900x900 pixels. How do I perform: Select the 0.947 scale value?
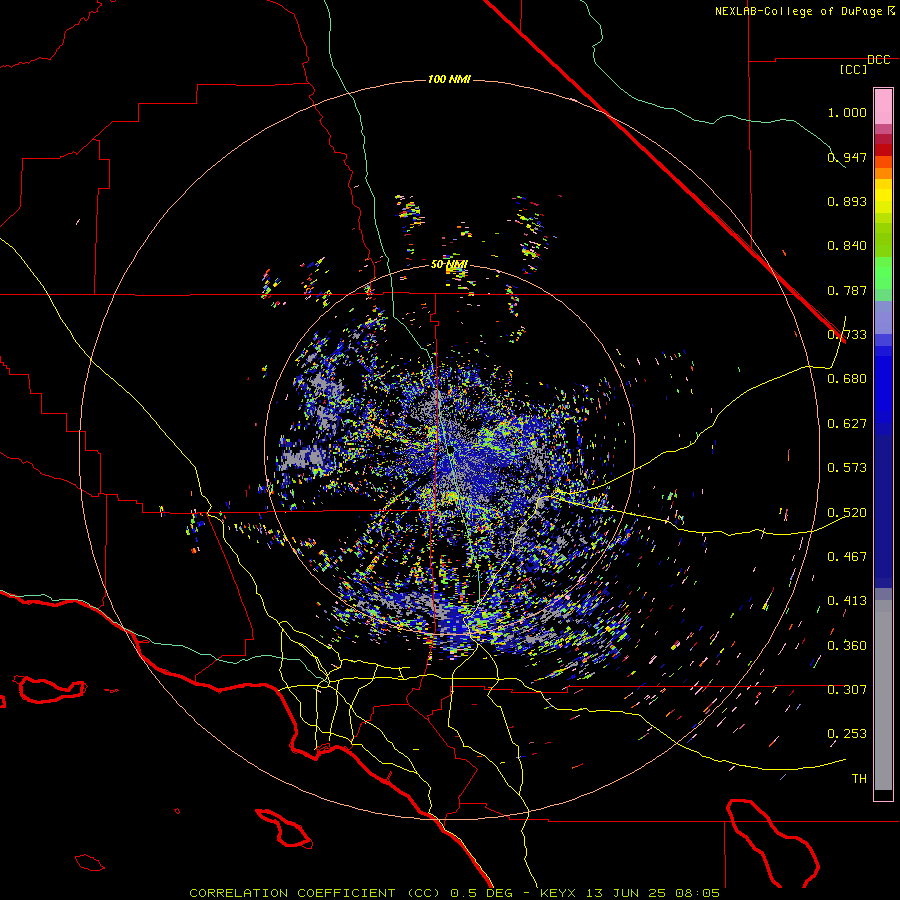[x=847, y=157]
